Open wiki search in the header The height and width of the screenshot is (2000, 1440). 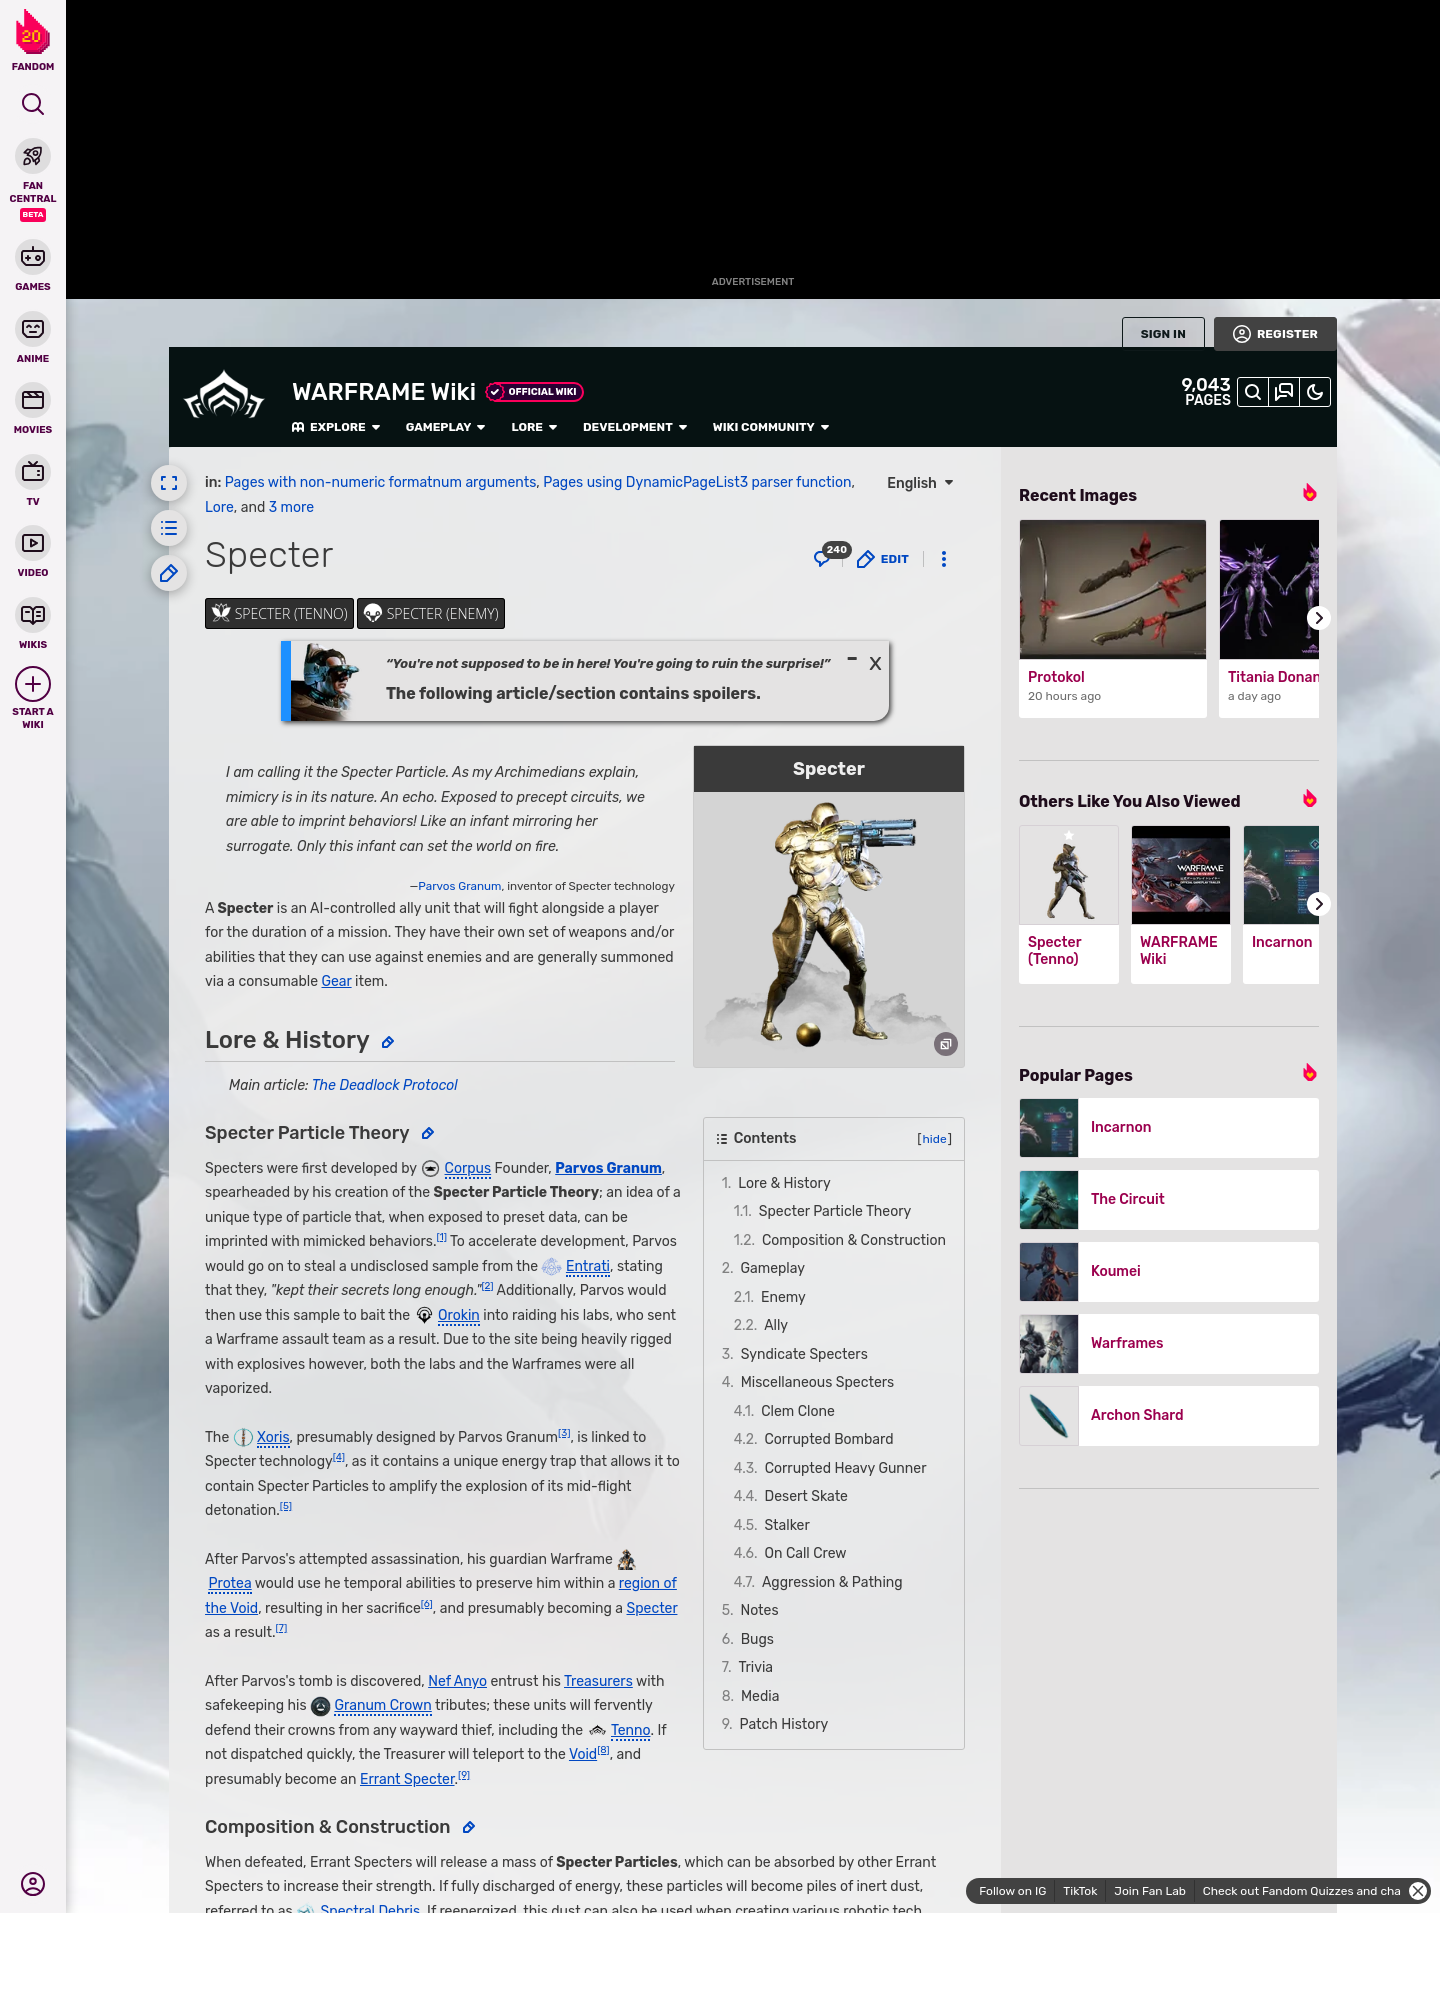(x=1253, y=392)
